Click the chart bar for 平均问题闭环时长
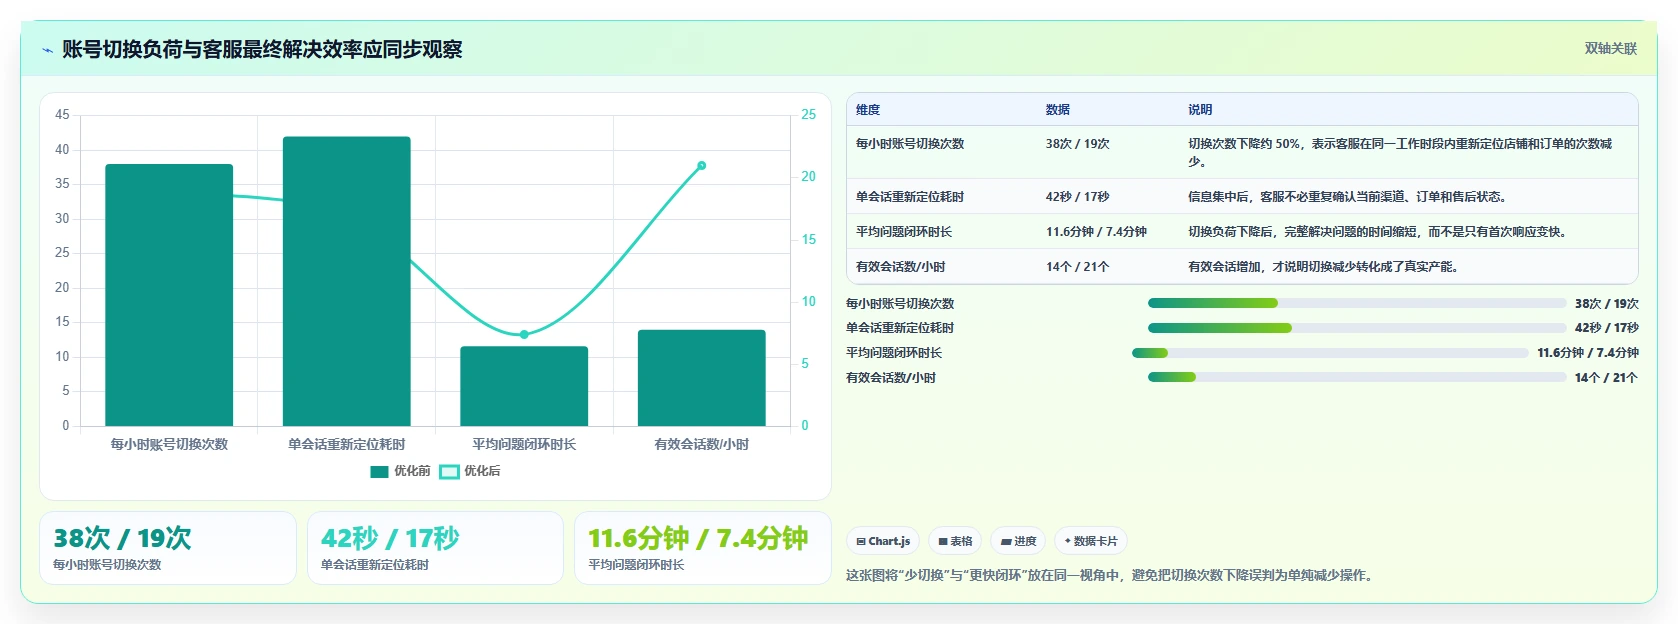1678x624 pixels. pyautogui.click(x=524, y=386)
